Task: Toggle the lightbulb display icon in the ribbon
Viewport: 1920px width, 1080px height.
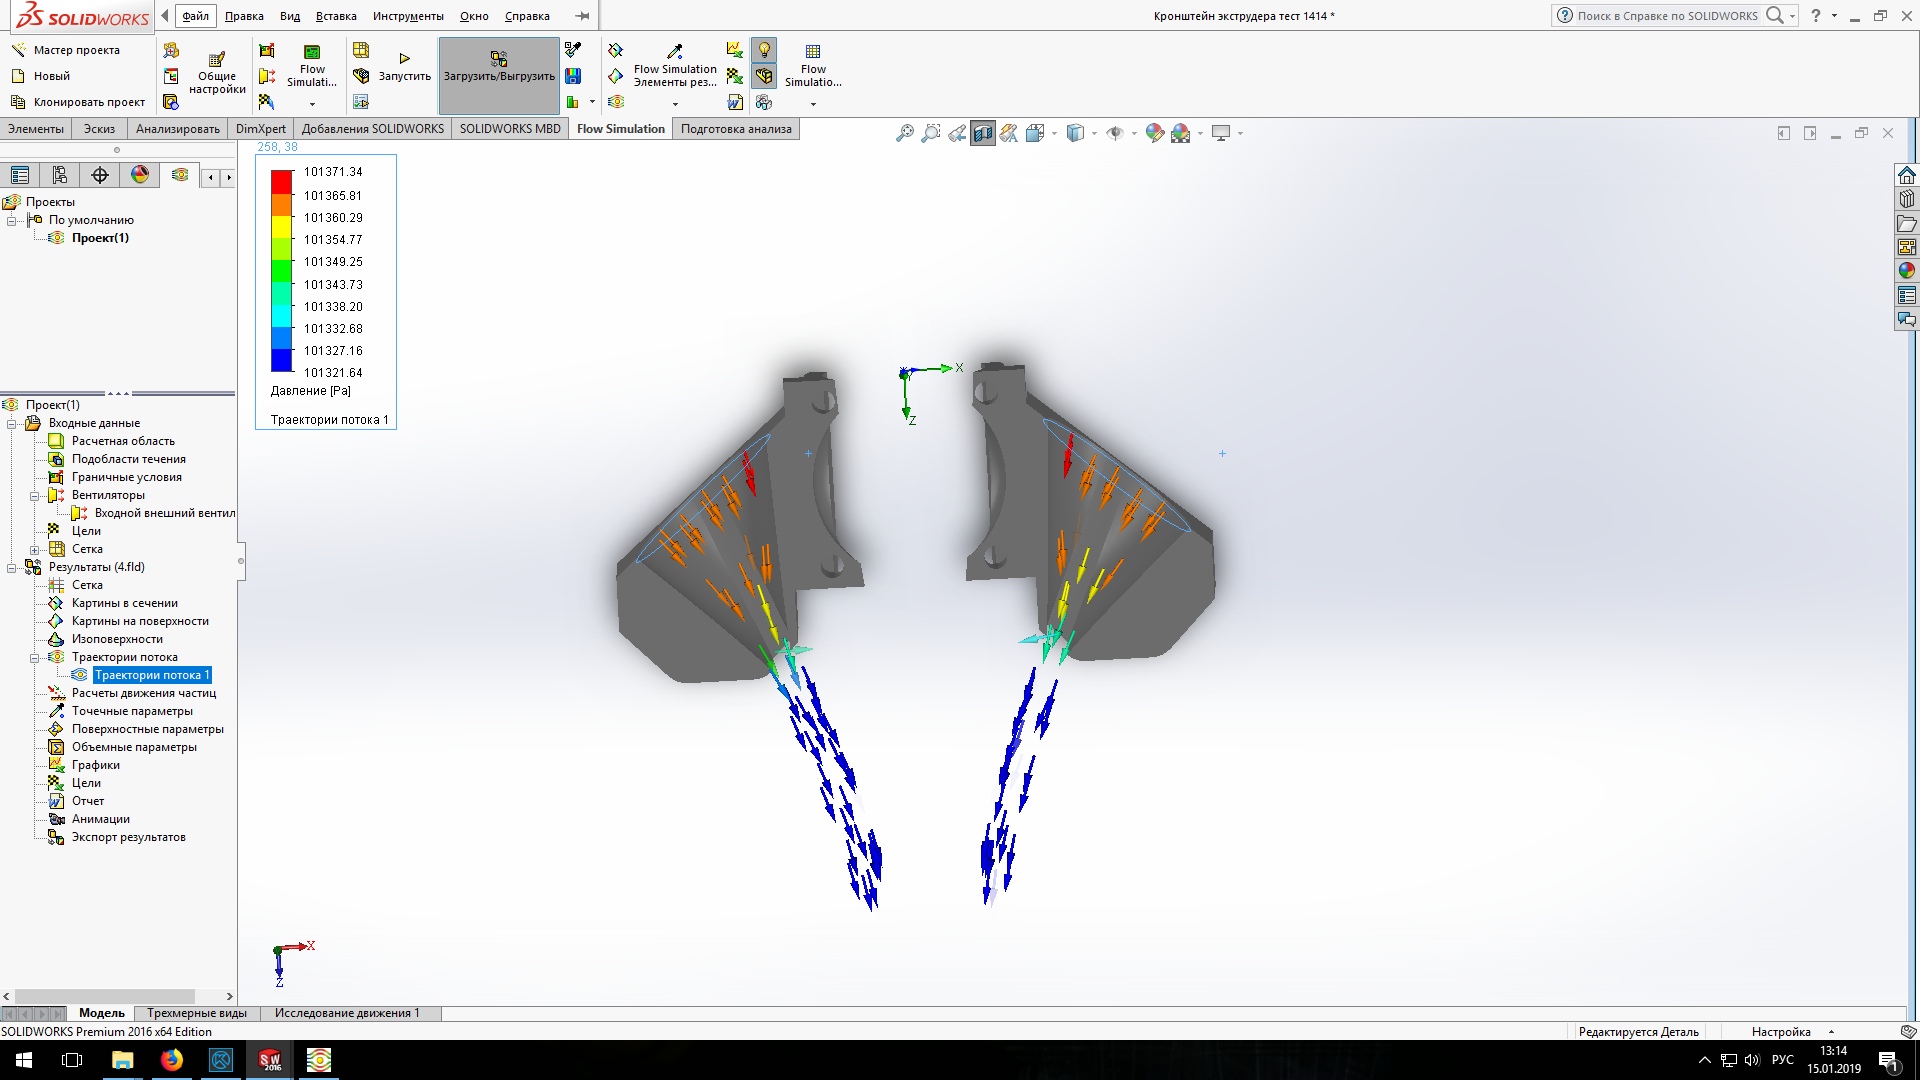Action: point(764,50)
